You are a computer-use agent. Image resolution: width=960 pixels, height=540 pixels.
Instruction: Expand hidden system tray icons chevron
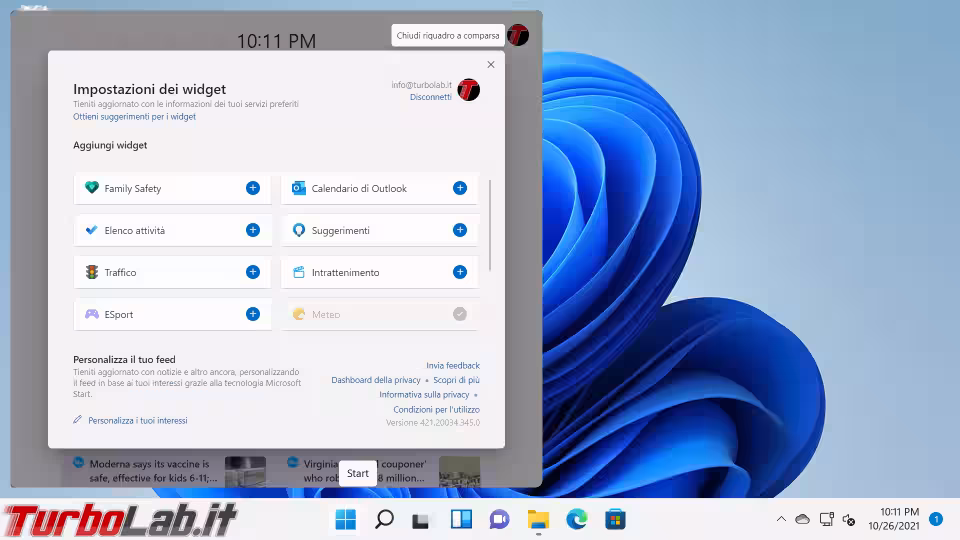point(781,519)
